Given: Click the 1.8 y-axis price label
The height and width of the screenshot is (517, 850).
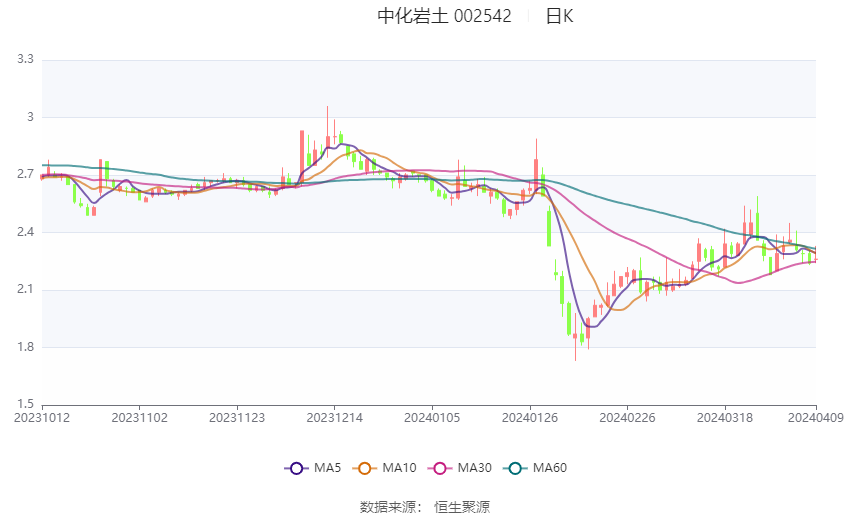Looking at the screenshot, I should (25, 347).
